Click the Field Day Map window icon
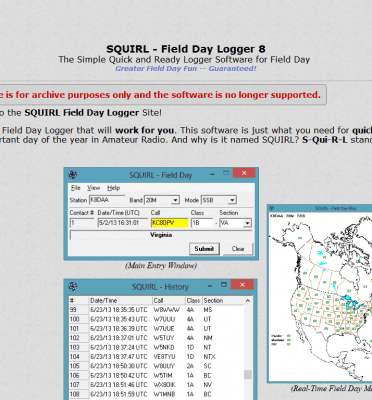This screenshot has width=372, height=400. click(x=272, y=208)
